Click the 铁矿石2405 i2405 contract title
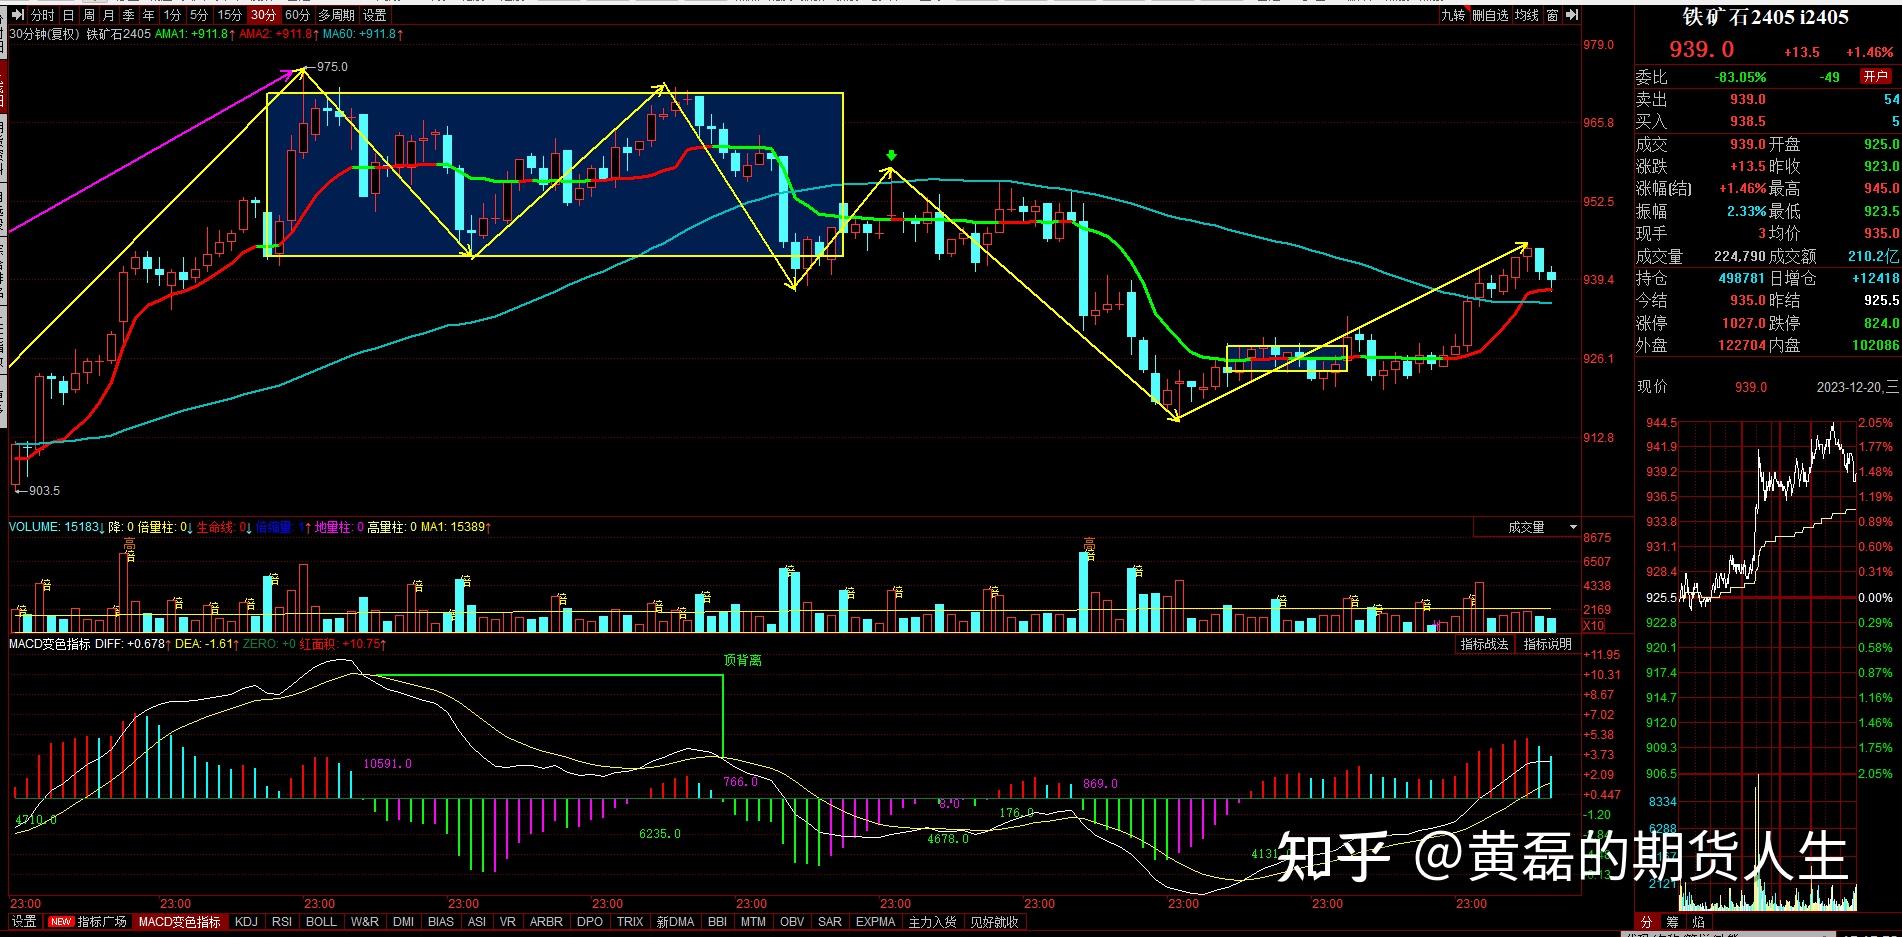1902x937 pixels. point(1766,17)
